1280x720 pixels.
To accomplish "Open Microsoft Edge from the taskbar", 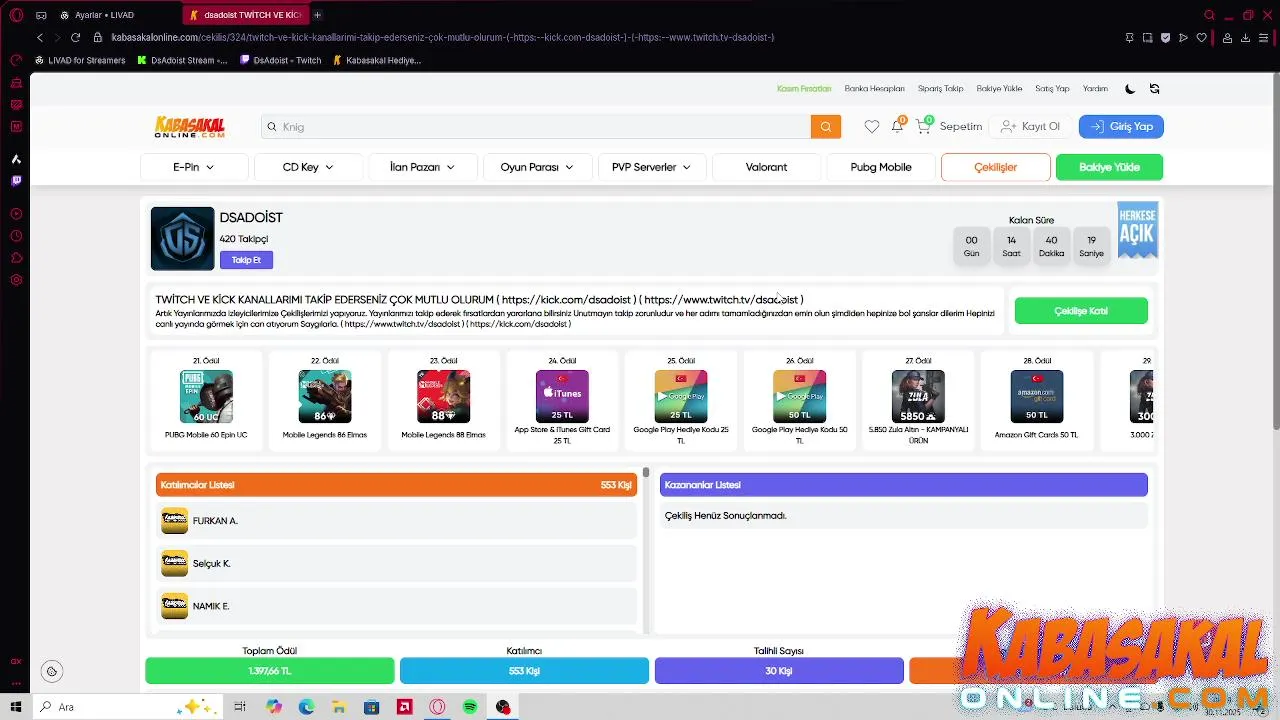I will click(x=306, y=707).
